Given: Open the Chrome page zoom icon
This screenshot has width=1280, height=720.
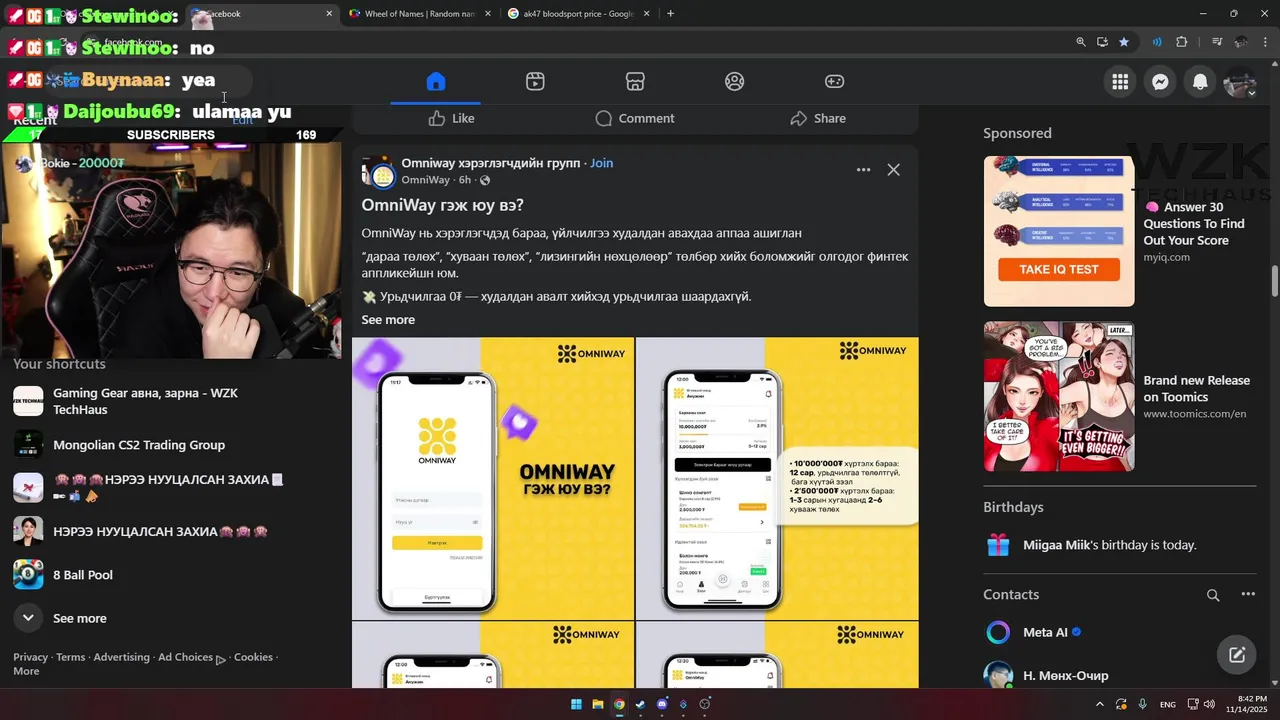Looking at the screenshot, I should click(1081, 42).
